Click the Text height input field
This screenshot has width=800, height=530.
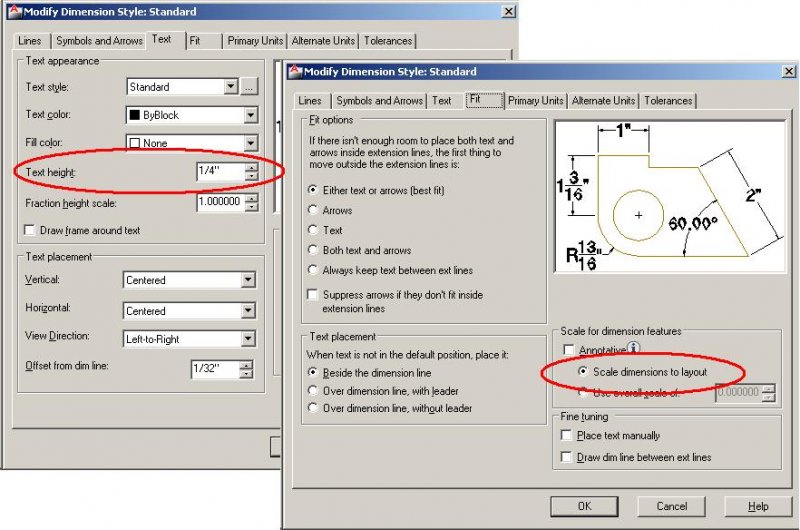click(220, 171)
